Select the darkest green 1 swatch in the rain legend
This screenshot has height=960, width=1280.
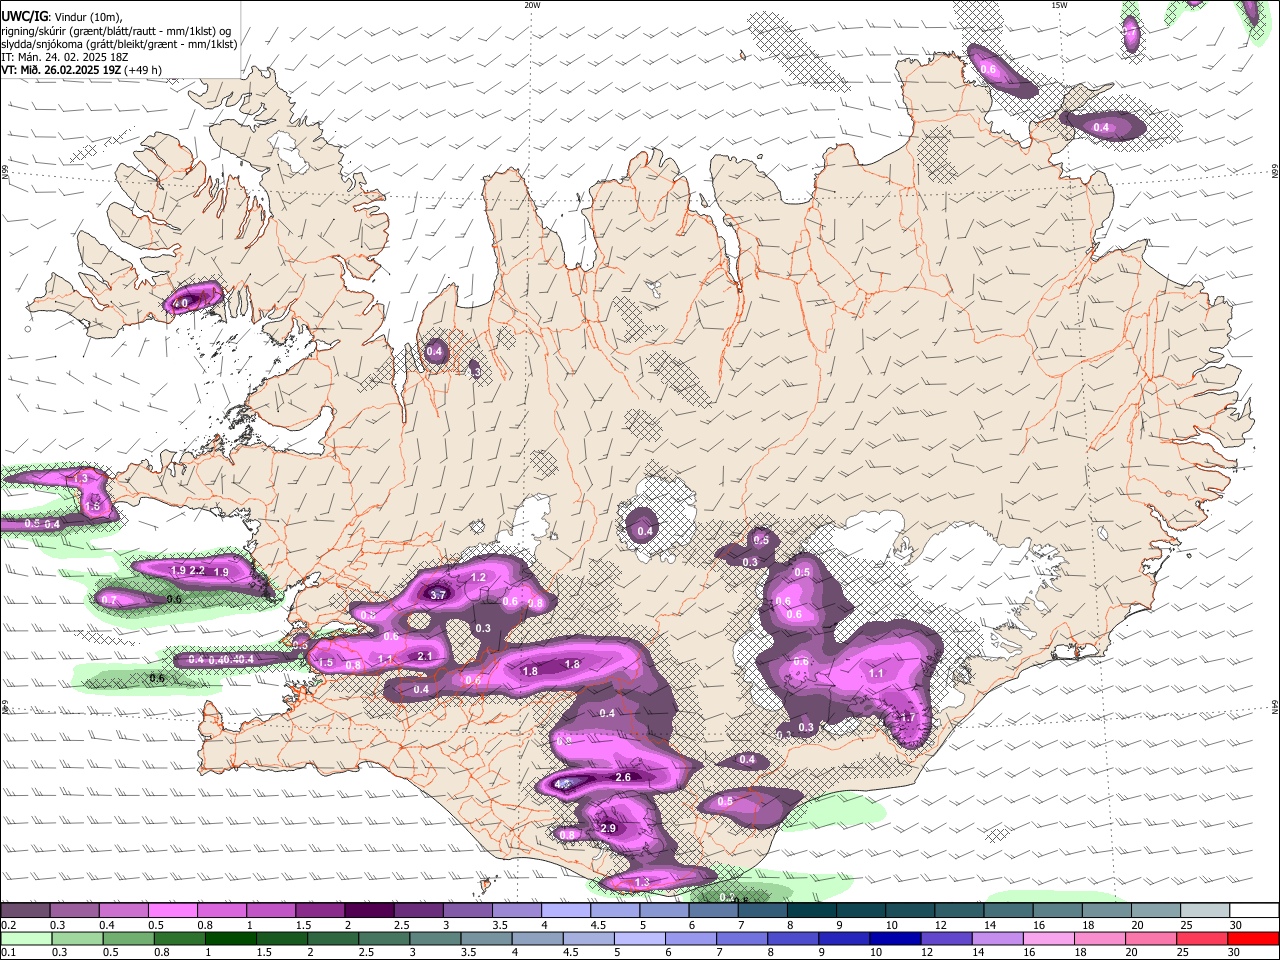click(230, 938)
